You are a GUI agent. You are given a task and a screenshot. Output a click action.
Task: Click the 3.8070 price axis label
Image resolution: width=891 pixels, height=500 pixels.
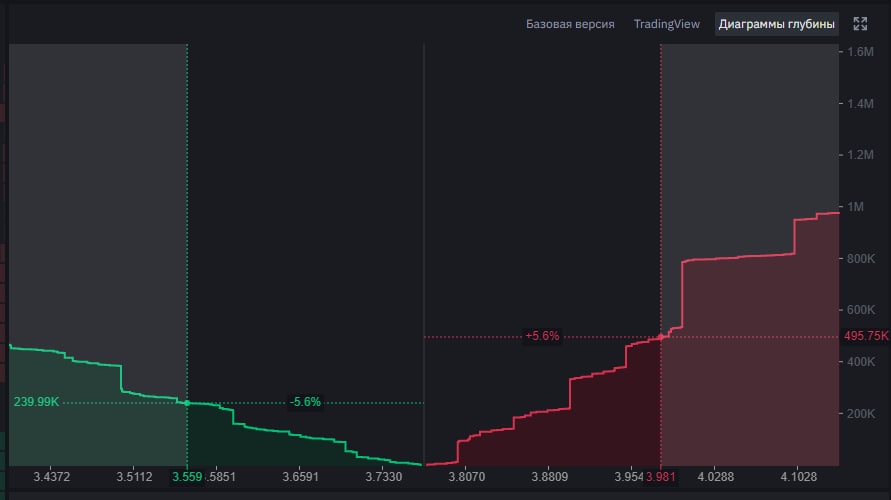[x=467, y=477]
